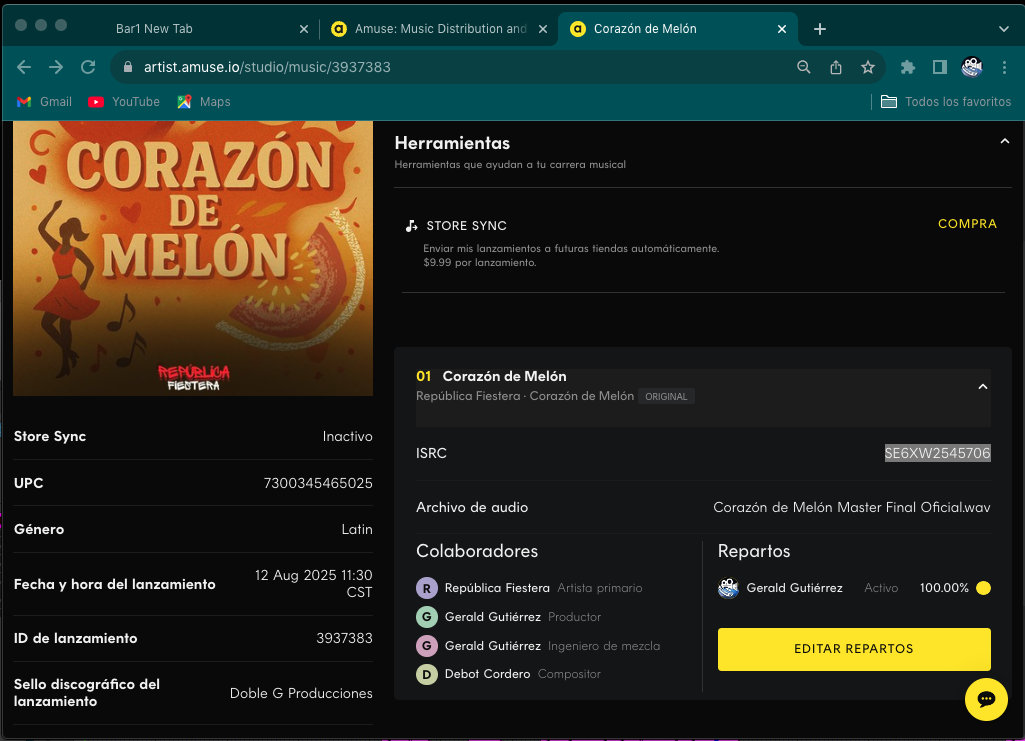
Task: Click the Herramientas heading
Action: pos(452,143)
